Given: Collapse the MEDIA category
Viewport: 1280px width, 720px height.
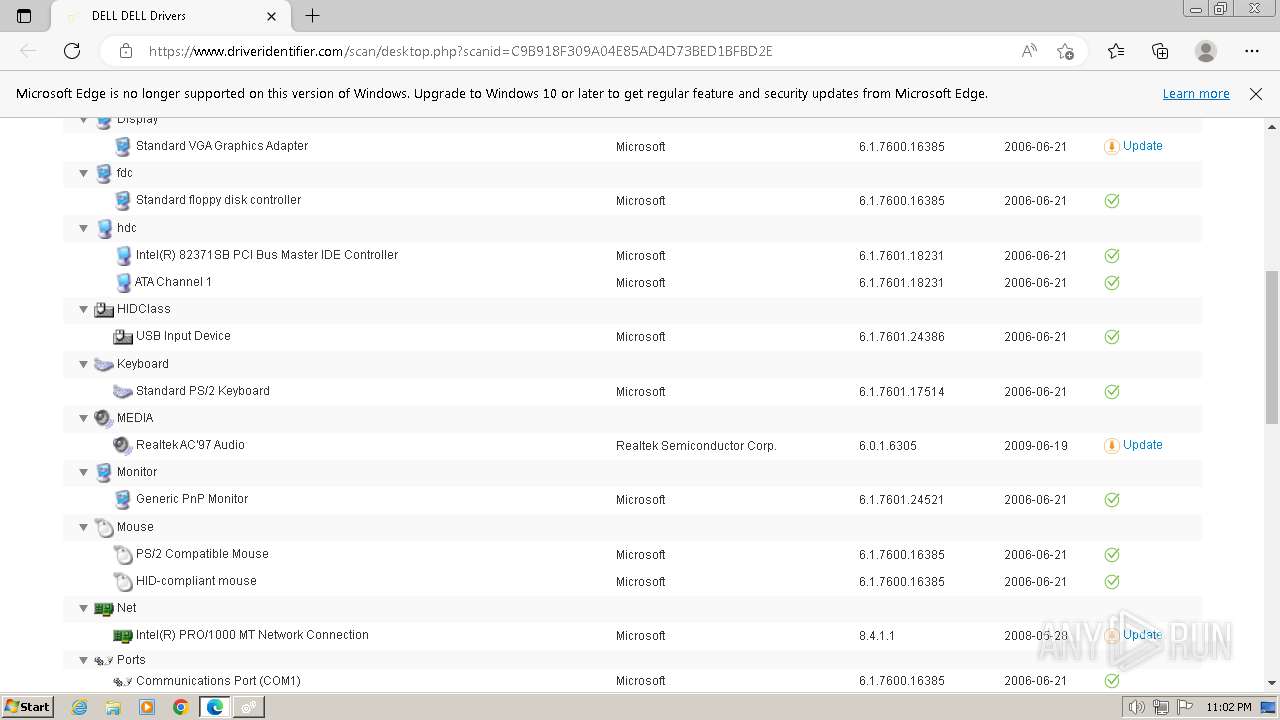Looking at the screenshot, I should (x=84, y=418).
